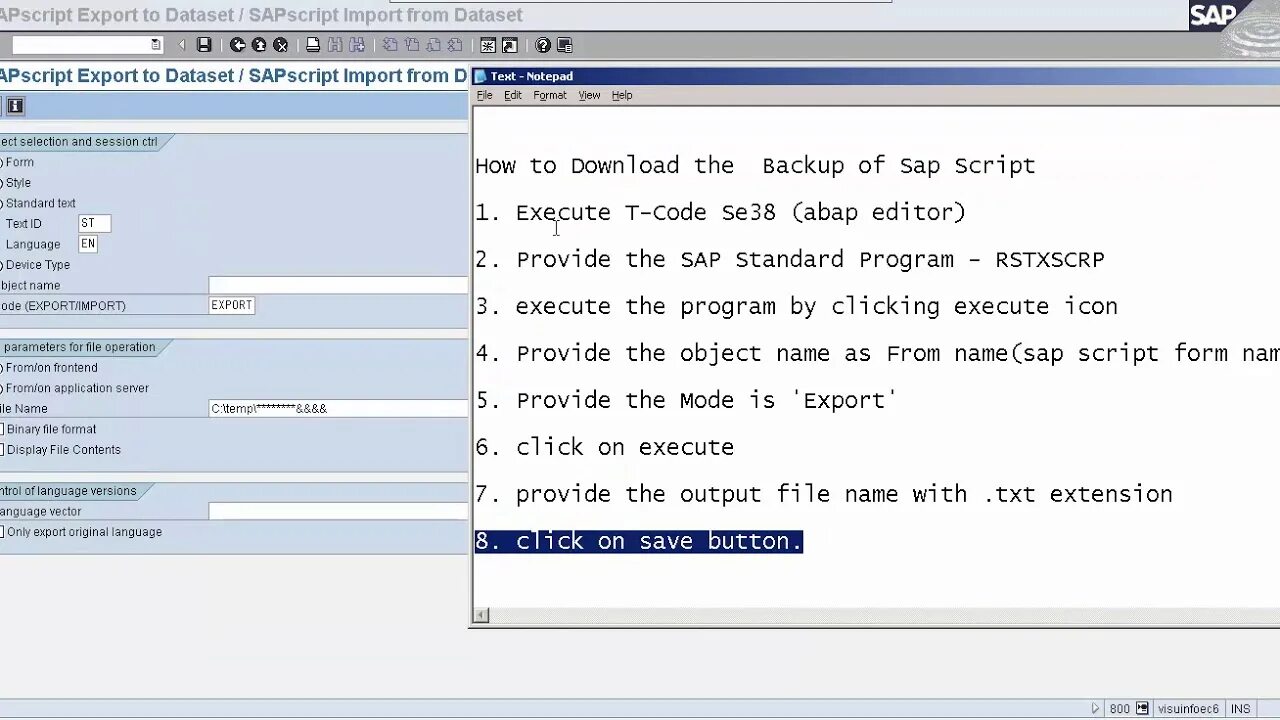Check the Display File Contents checkbox

[x=2, y=450]
